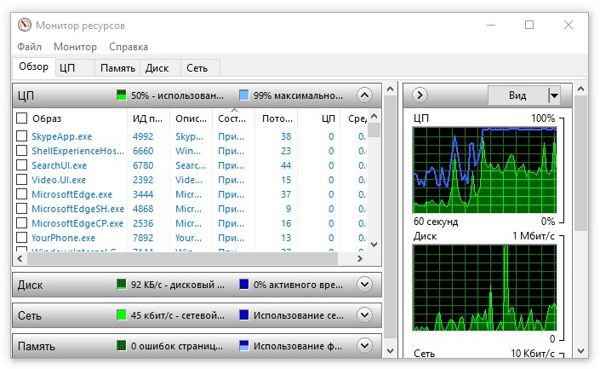
Task: Collapse the ЦП section with chevron button
Action: pos(364,95)
